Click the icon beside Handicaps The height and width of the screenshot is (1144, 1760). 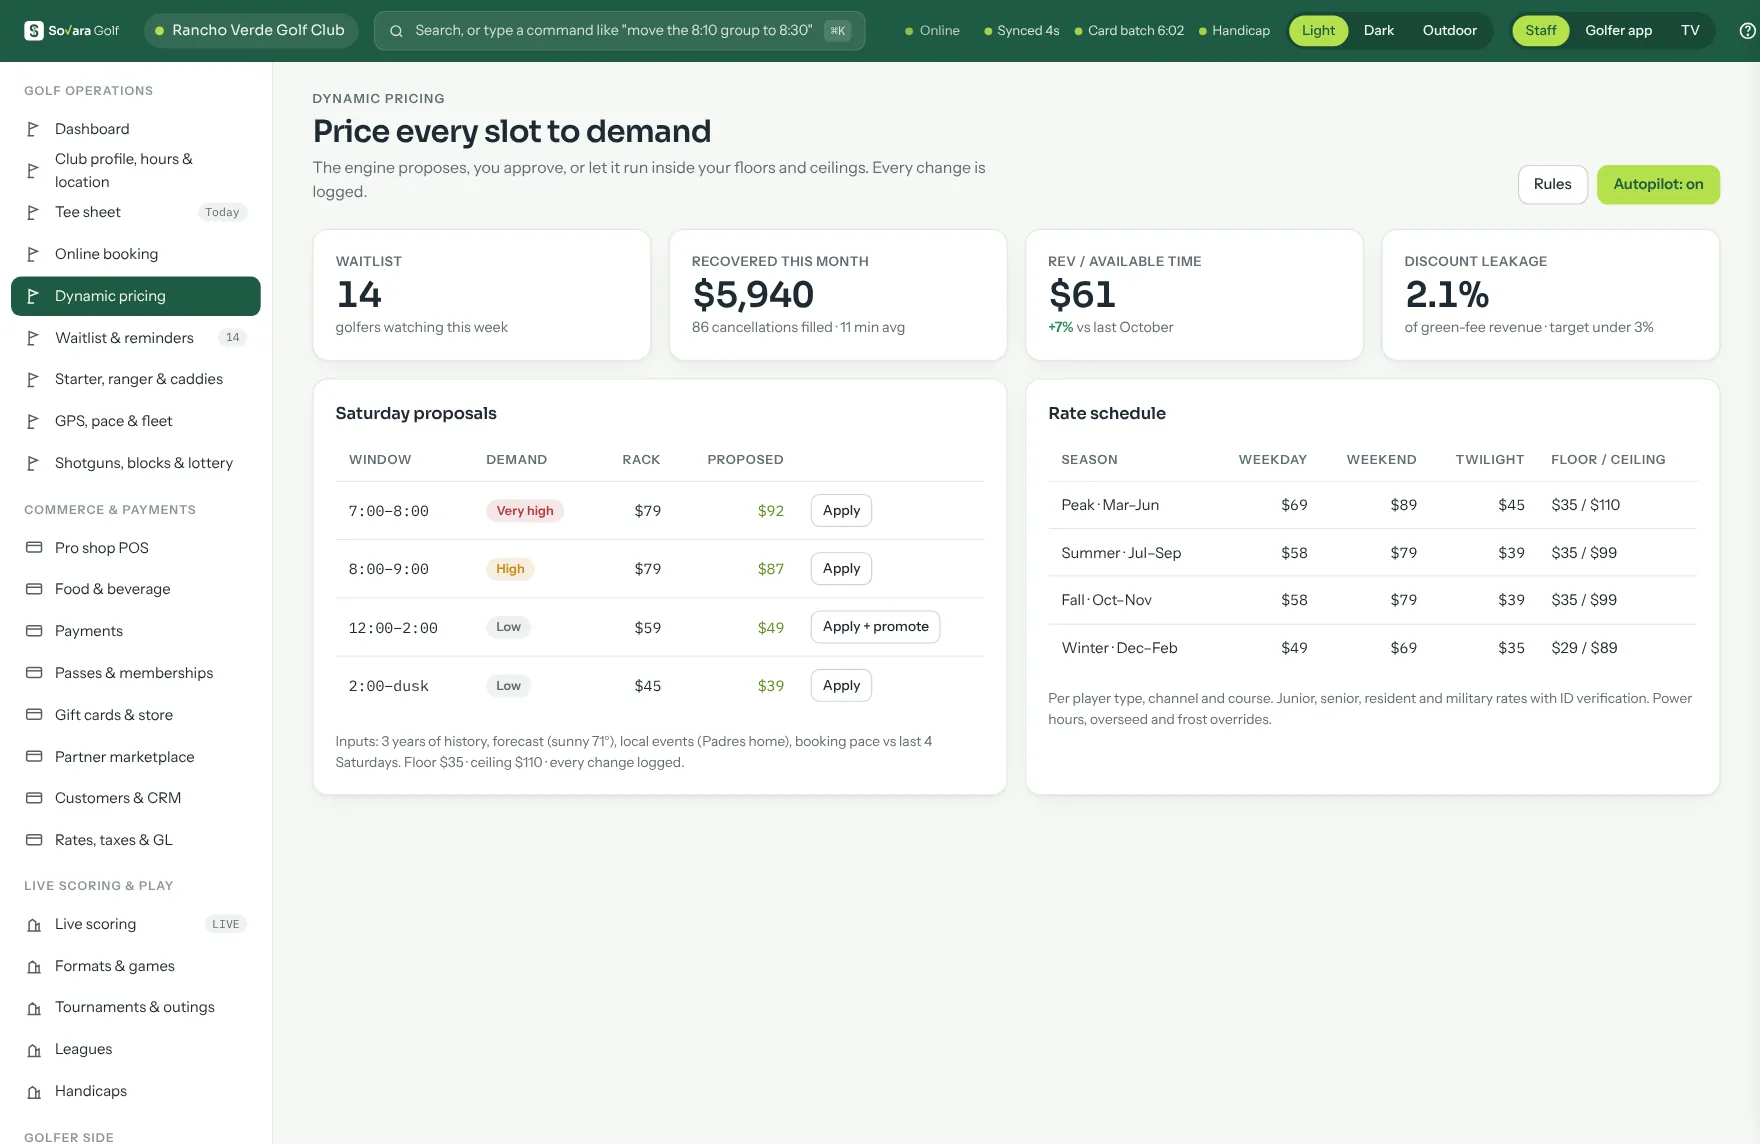34,1092
